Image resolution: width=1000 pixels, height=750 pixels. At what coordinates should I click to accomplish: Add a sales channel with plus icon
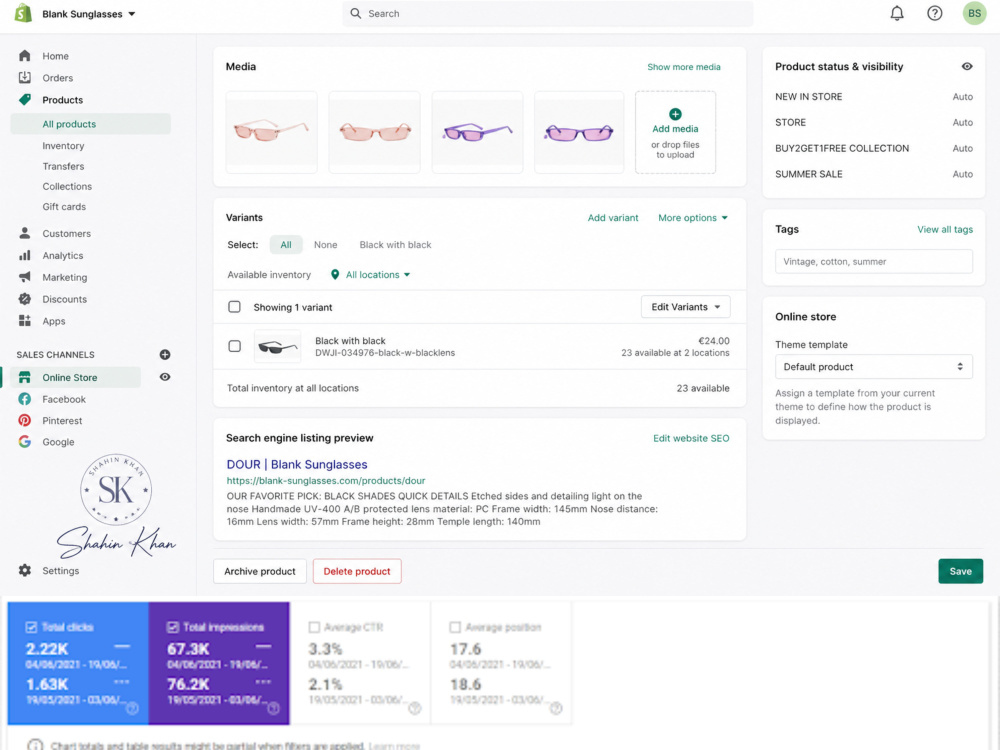165,355
